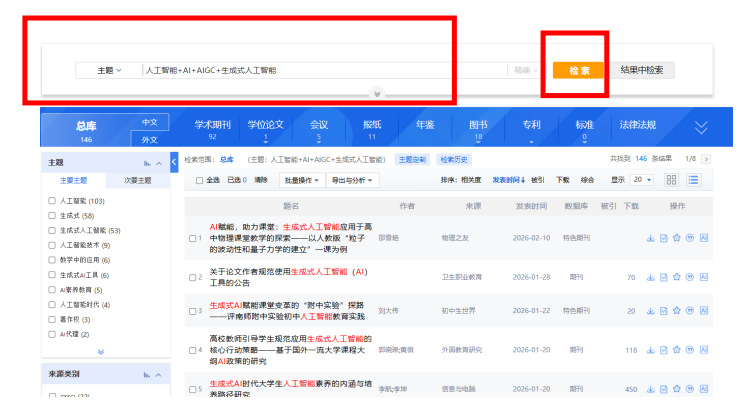
Task: Check the 生成式AI工具 (6) filter box
Action: pyautogui.click(x=52, y=275)
